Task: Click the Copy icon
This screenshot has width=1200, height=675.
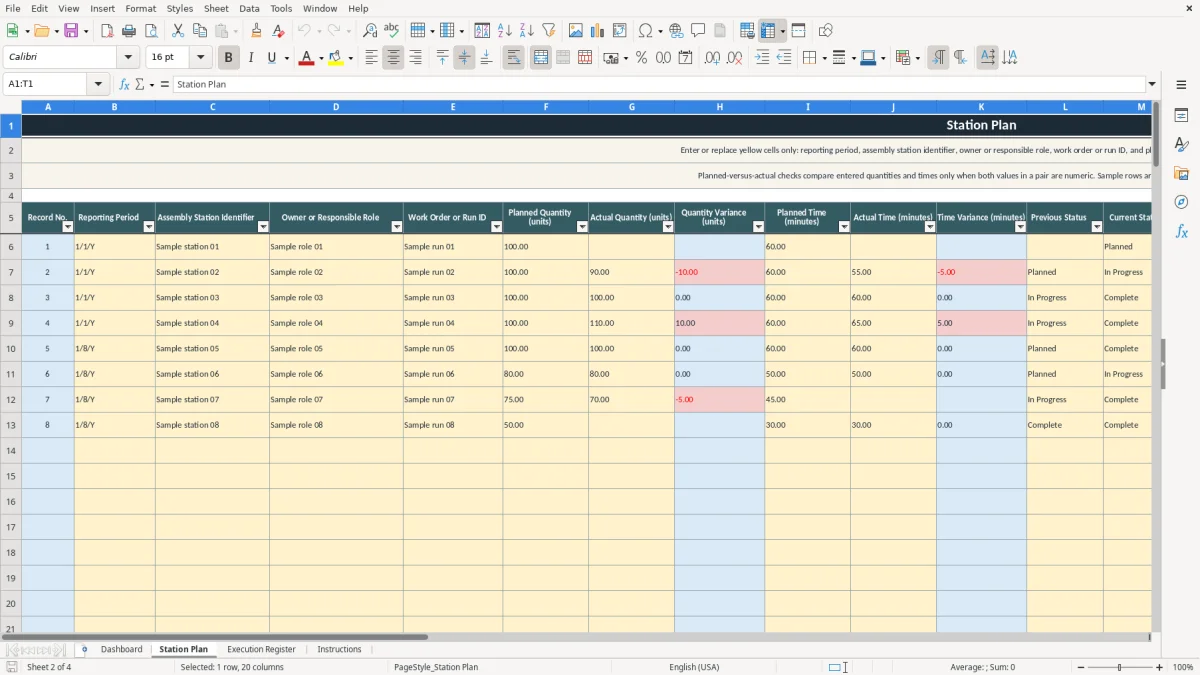Action: 200,31
